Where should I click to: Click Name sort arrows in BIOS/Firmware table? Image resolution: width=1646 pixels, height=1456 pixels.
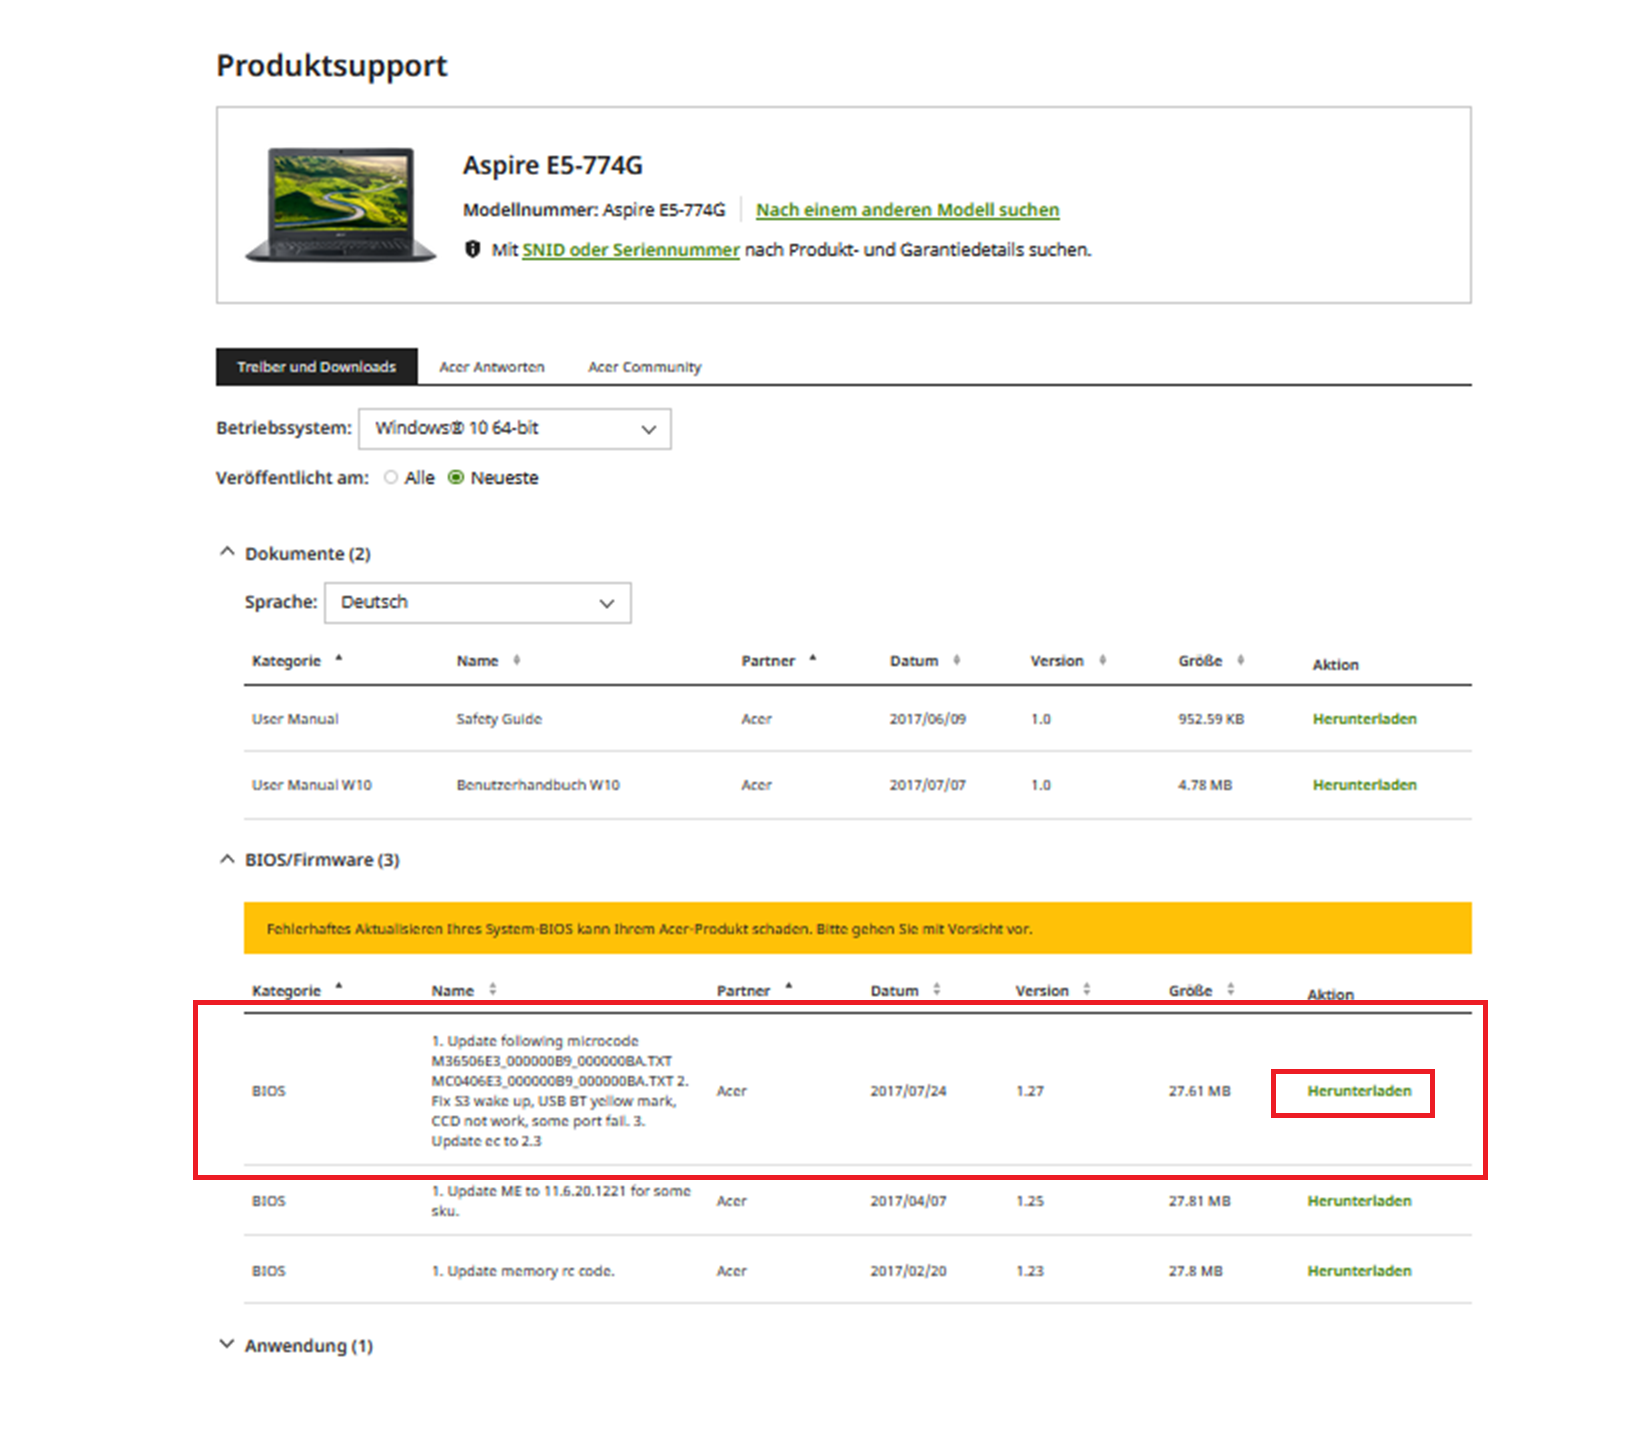click(493, 989)
